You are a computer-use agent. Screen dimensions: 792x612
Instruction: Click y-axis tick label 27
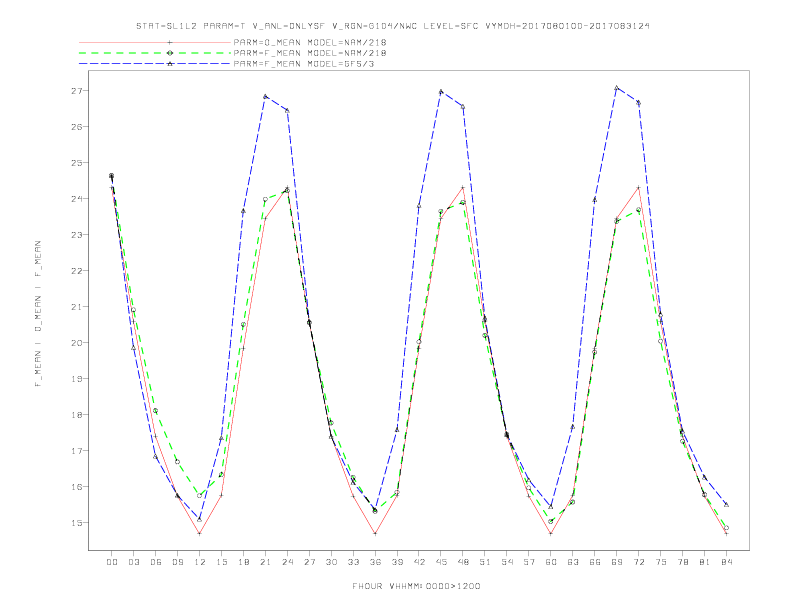tap(77, 91)
